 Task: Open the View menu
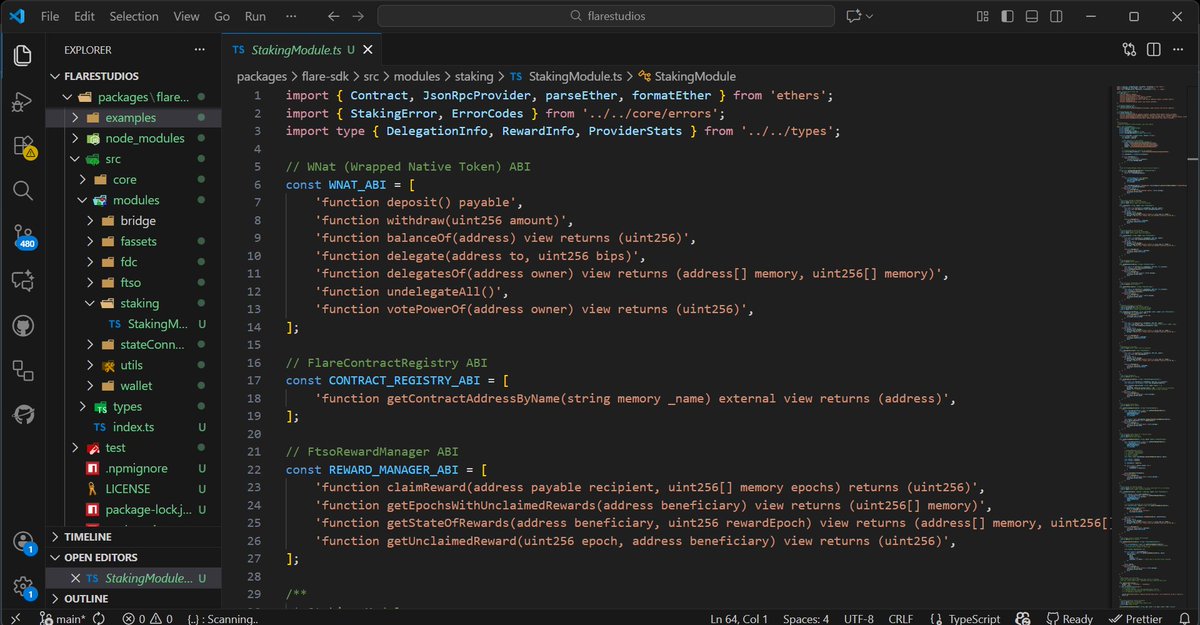click(186, 16)
